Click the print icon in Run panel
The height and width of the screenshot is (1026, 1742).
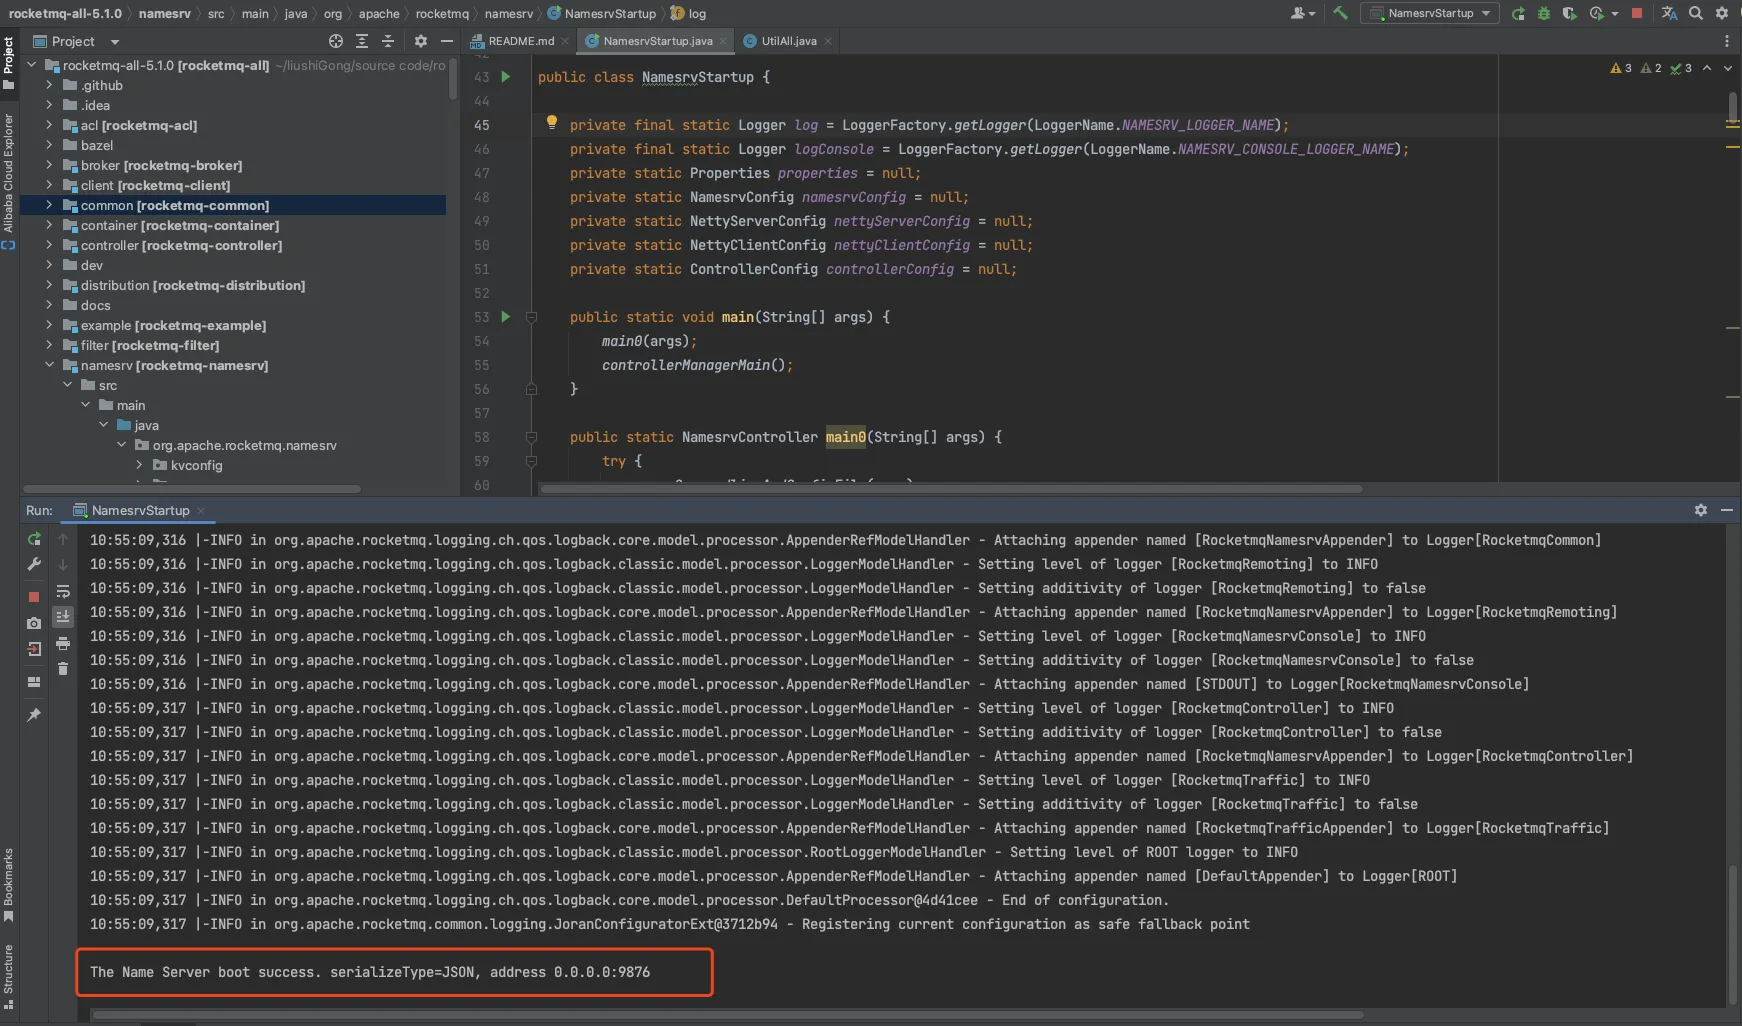[63, 643]
